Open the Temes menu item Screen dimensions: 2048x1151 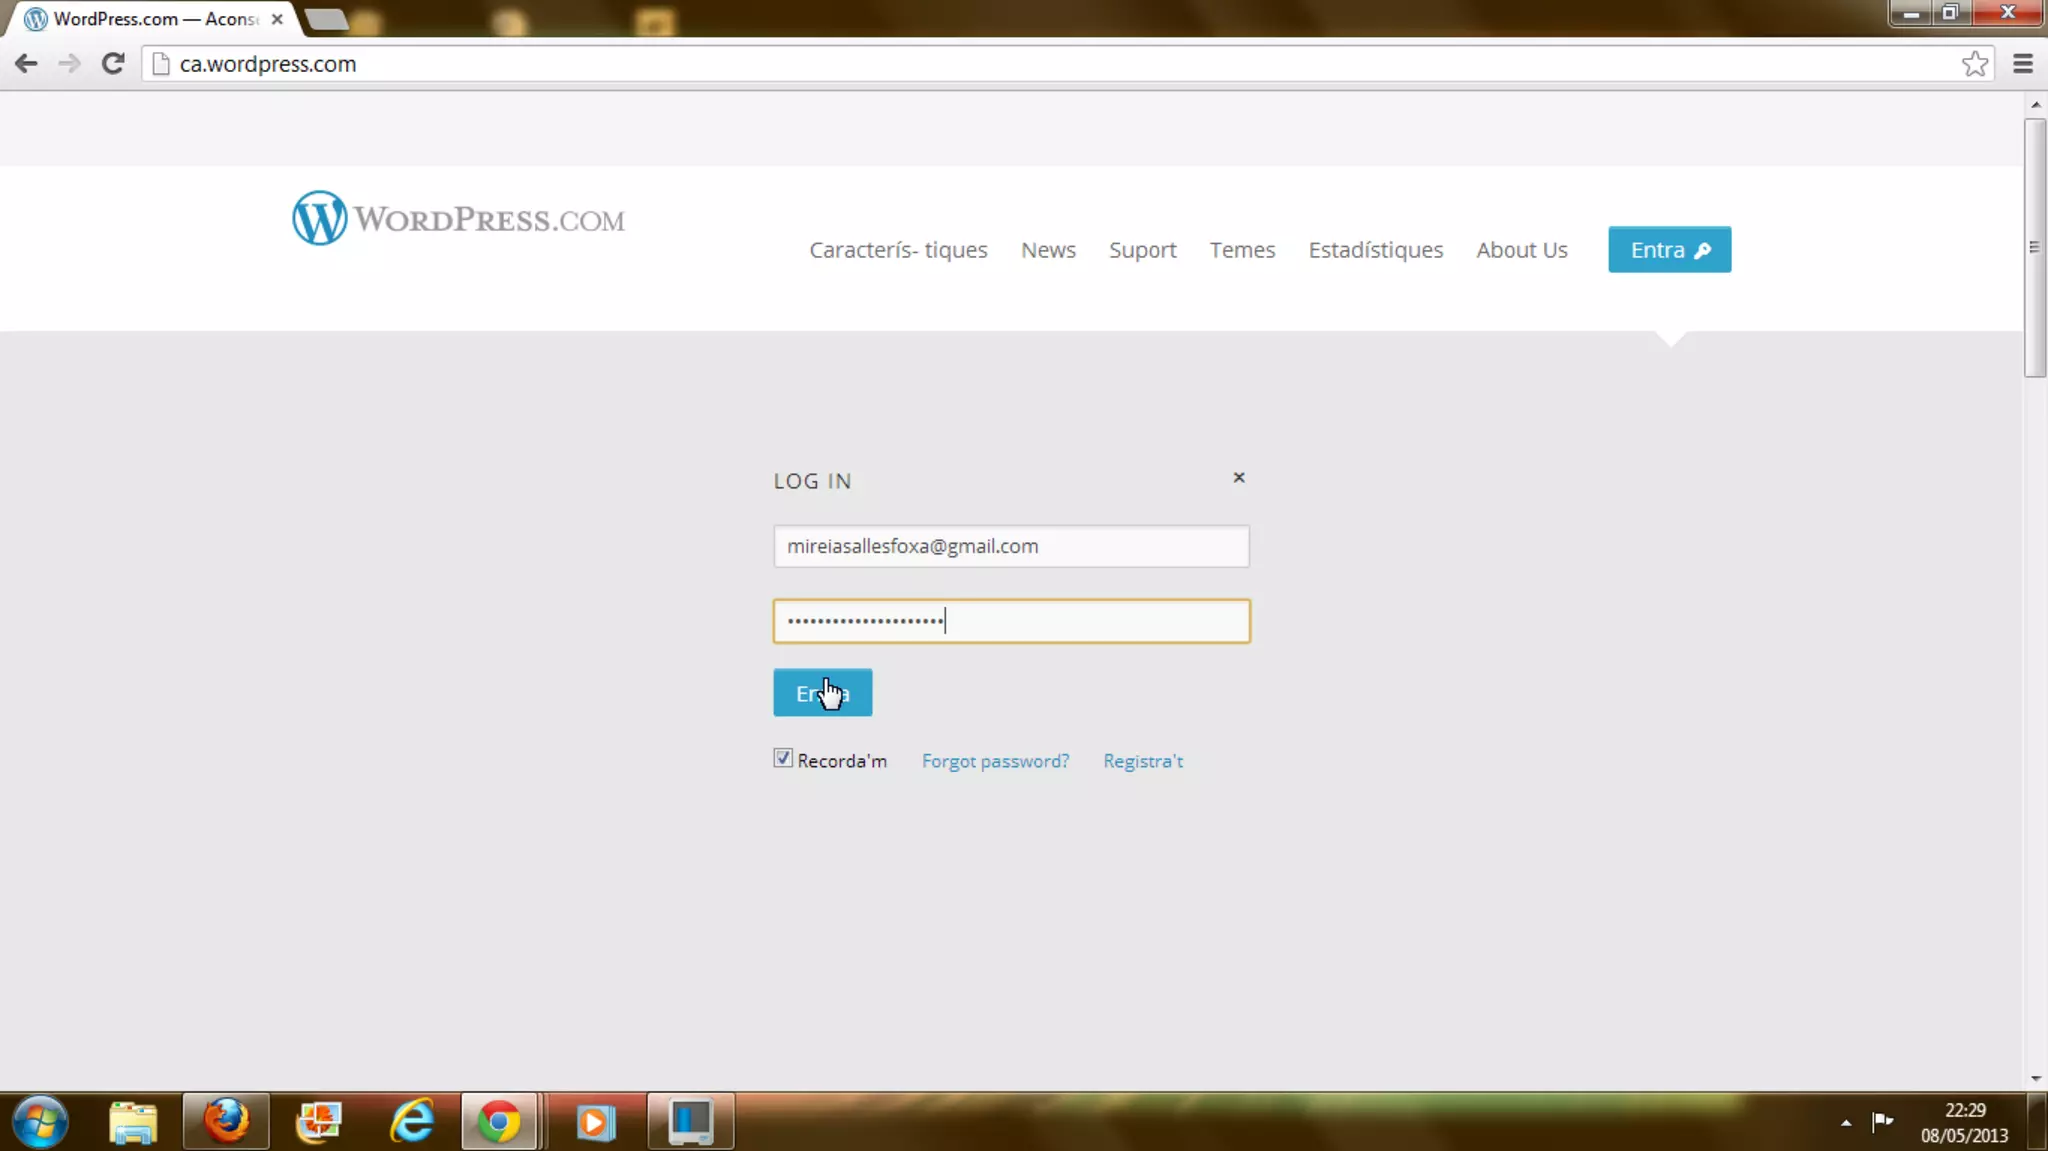point(1242,250)
